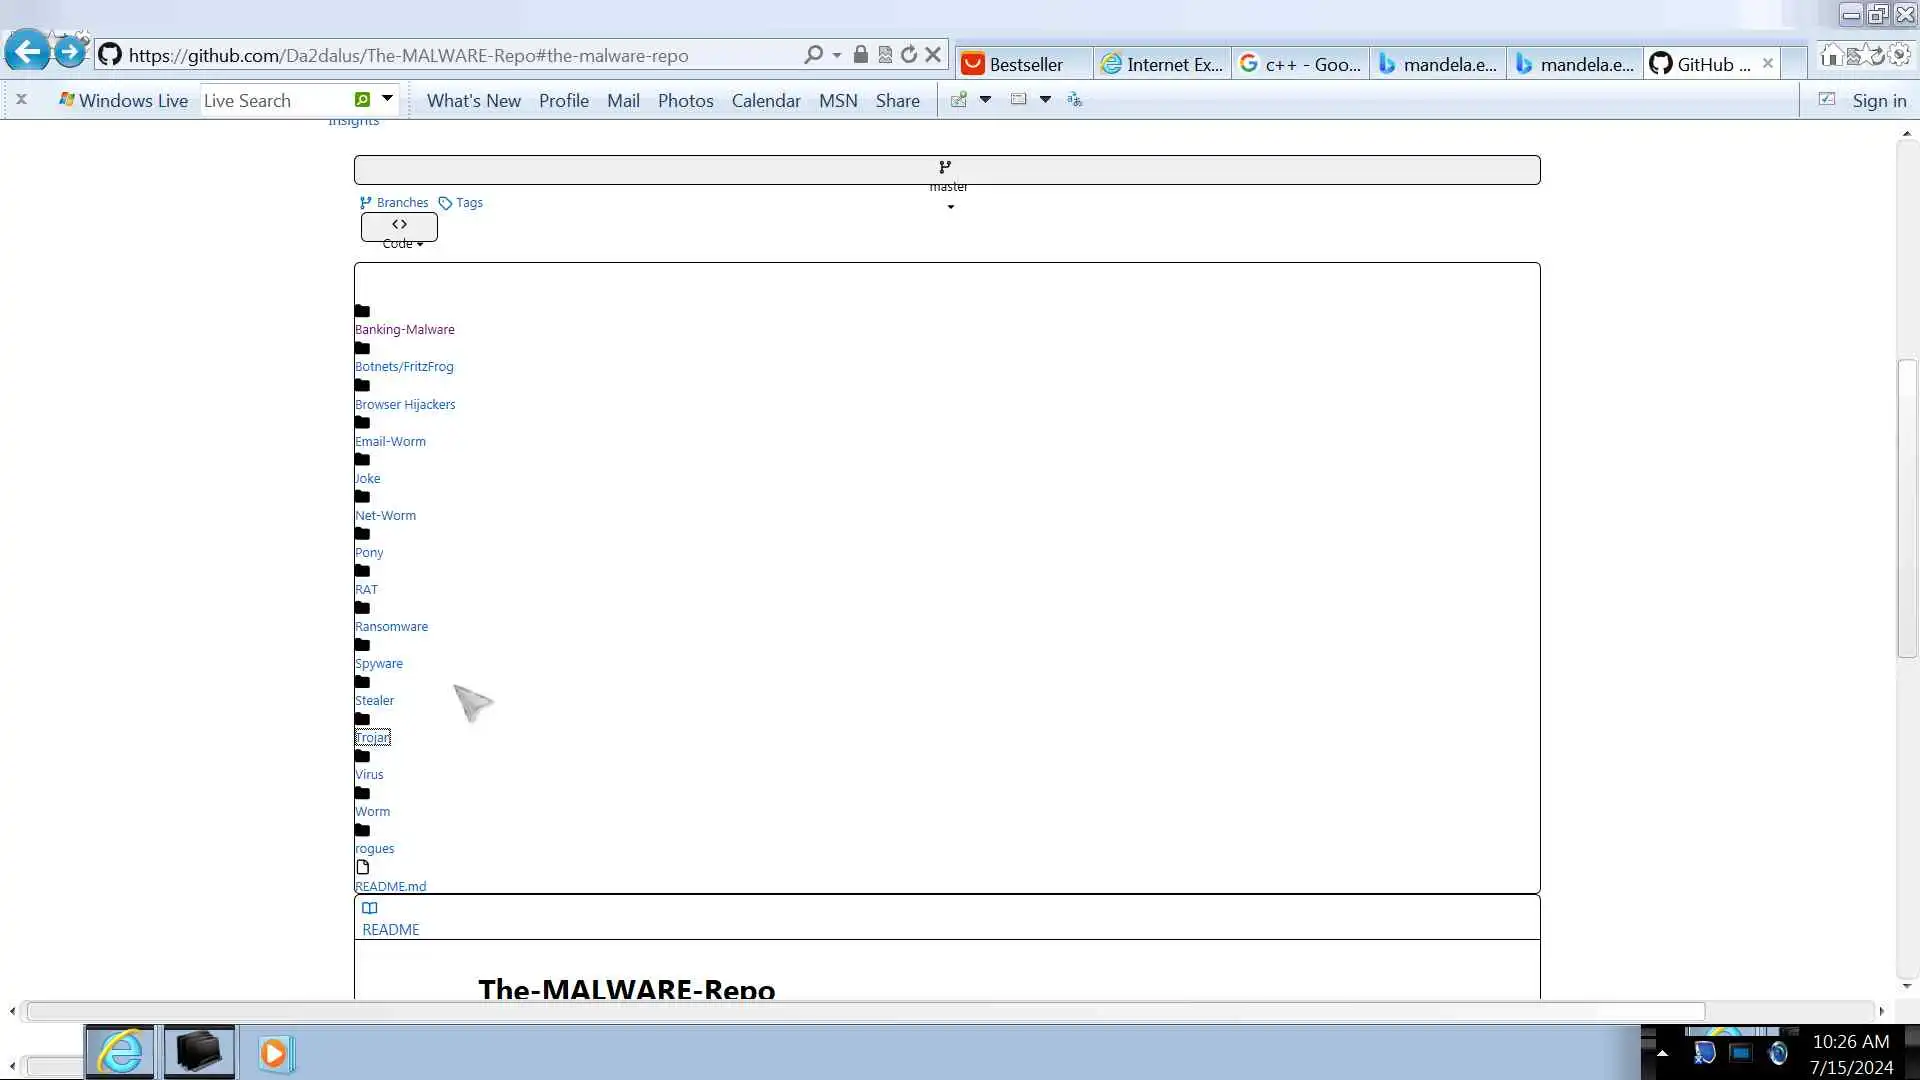
Task: Switch to the c++ Google tab
Action: point(1300,64)
